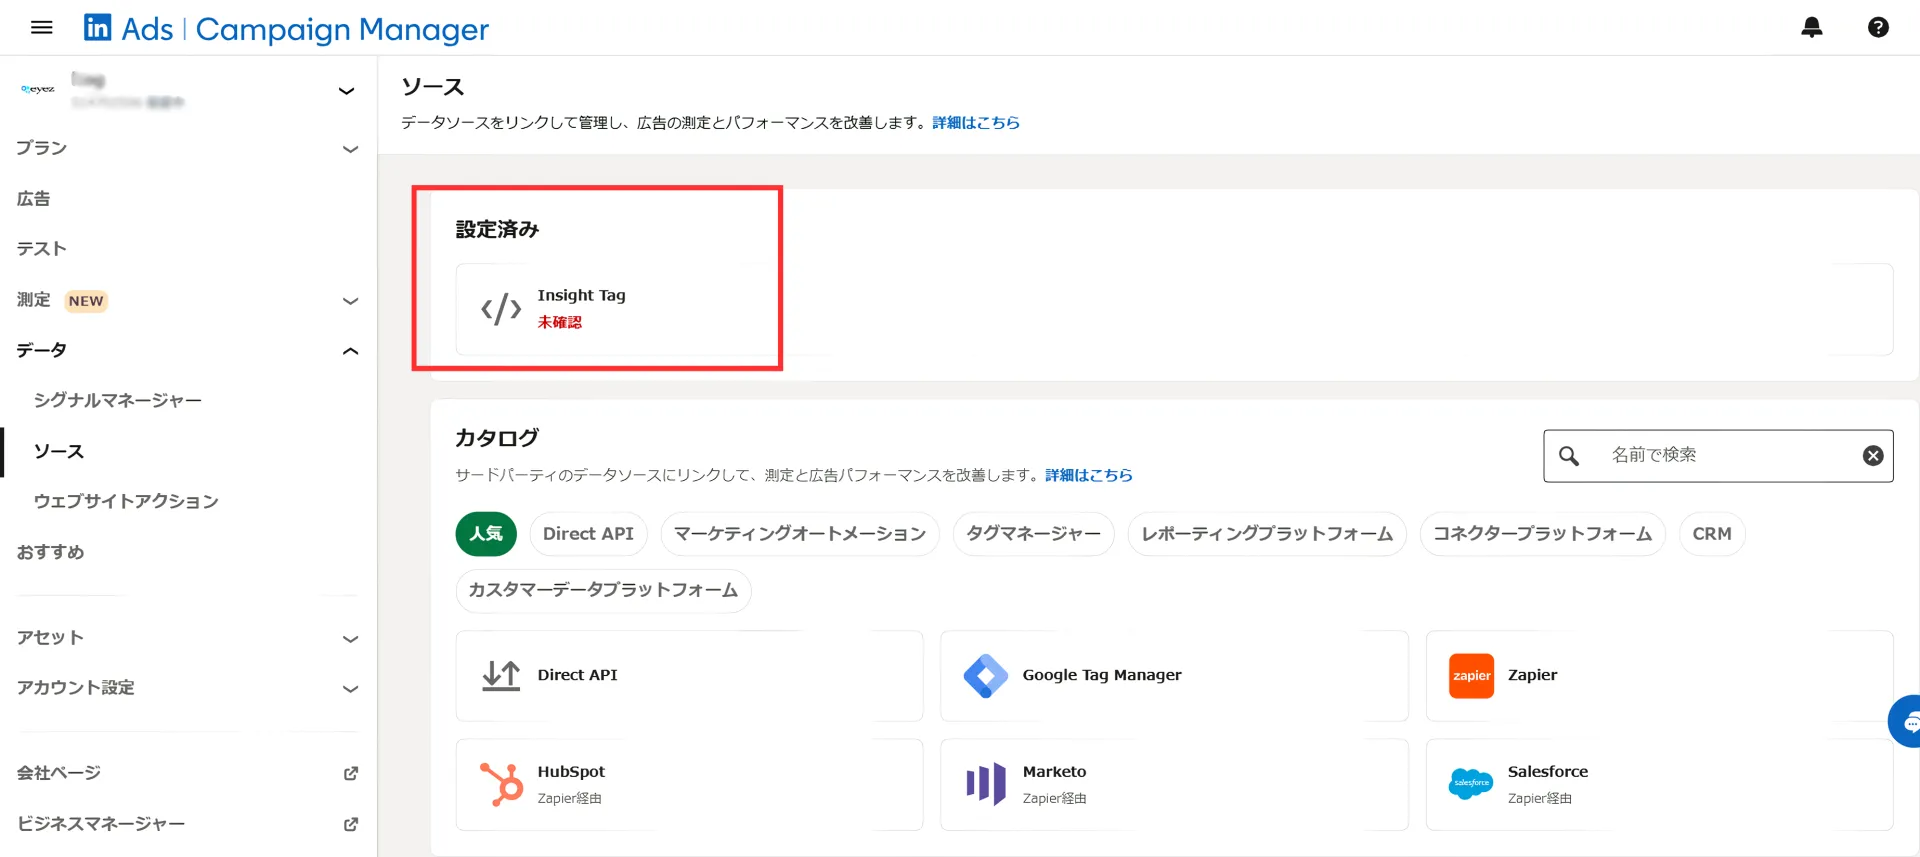Click the catalog 詳細はこちら link
Viewport: 1920px width, 857px height.
coord(1089,475)
